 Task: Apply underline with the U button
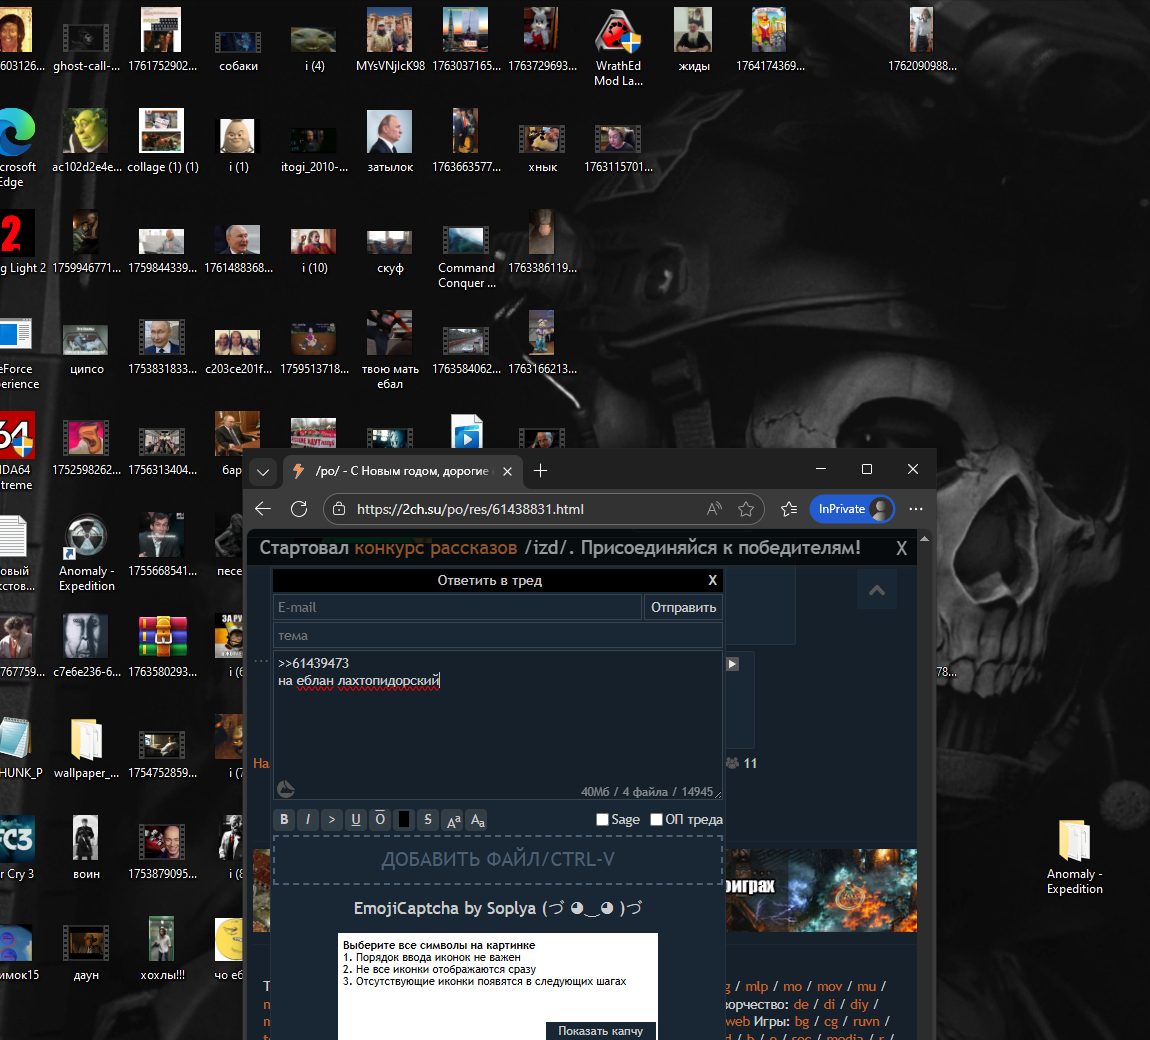pos(356,819)
